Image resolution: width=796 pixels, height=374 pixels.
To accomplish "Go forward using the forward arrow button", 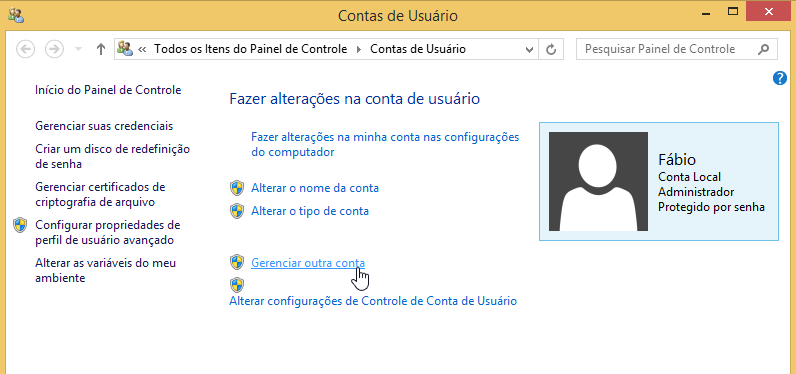I will click(x=54, y=49).
